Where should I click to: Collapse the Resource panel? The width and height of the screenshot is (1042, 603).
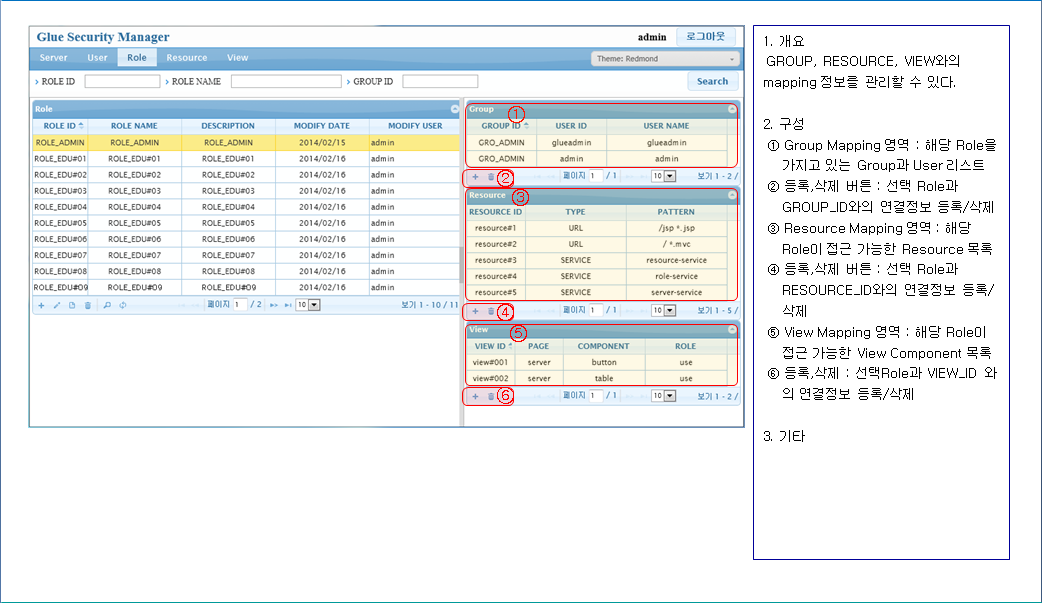tap(731, 195)
